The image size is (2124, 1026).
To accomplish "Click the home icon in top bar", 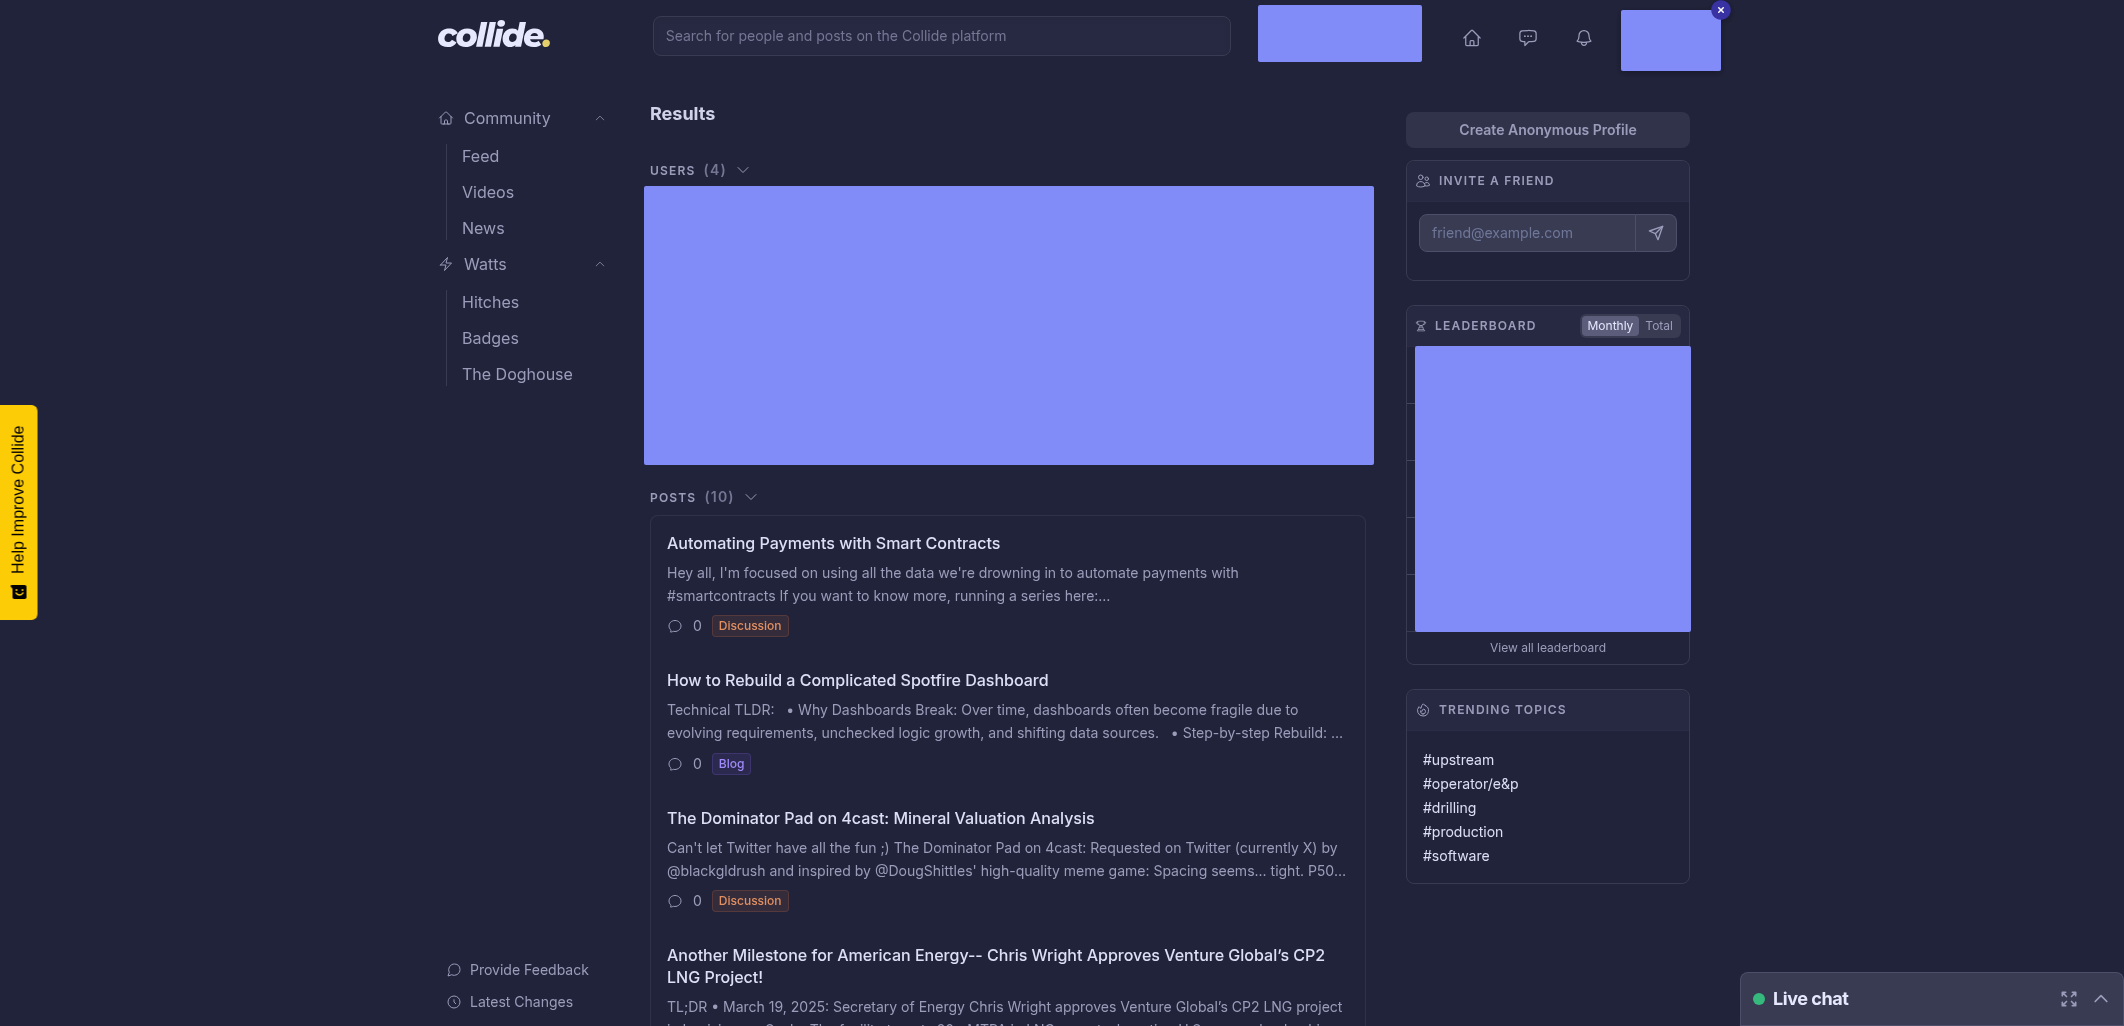I will tap(1471, 38).
